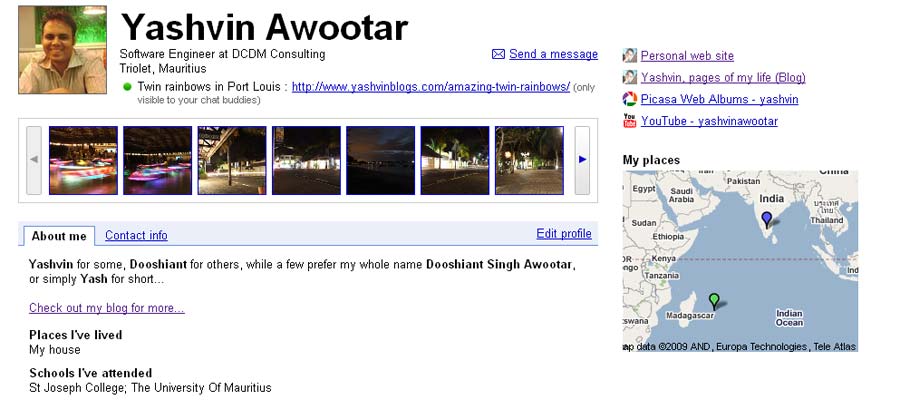The image size is (900, 419).
Task: Advance photo strip with right arrow
Action: tap(582, 160)
